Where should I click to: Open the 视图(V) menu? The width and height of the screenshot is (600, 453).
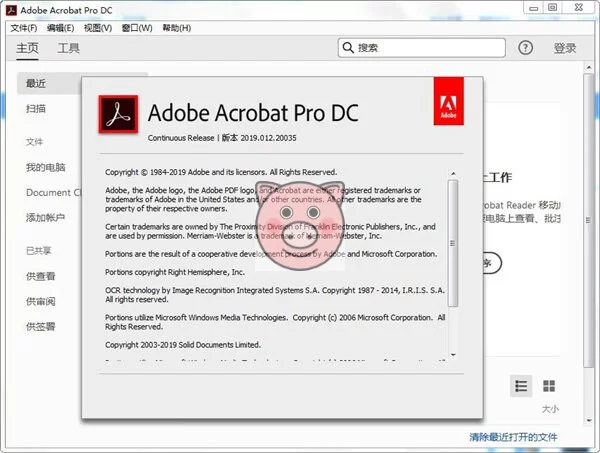click(98, 28)
